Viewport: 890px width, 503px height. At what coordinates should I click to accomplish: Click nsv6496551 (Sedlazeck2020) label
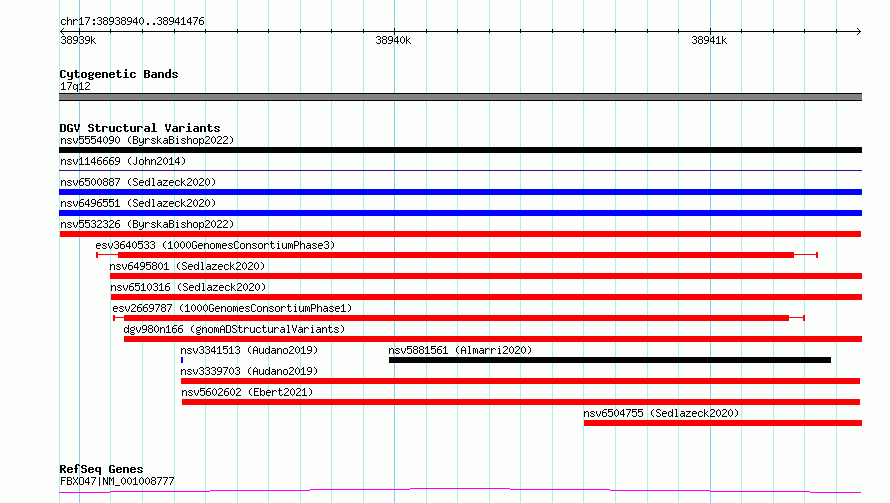138,203
